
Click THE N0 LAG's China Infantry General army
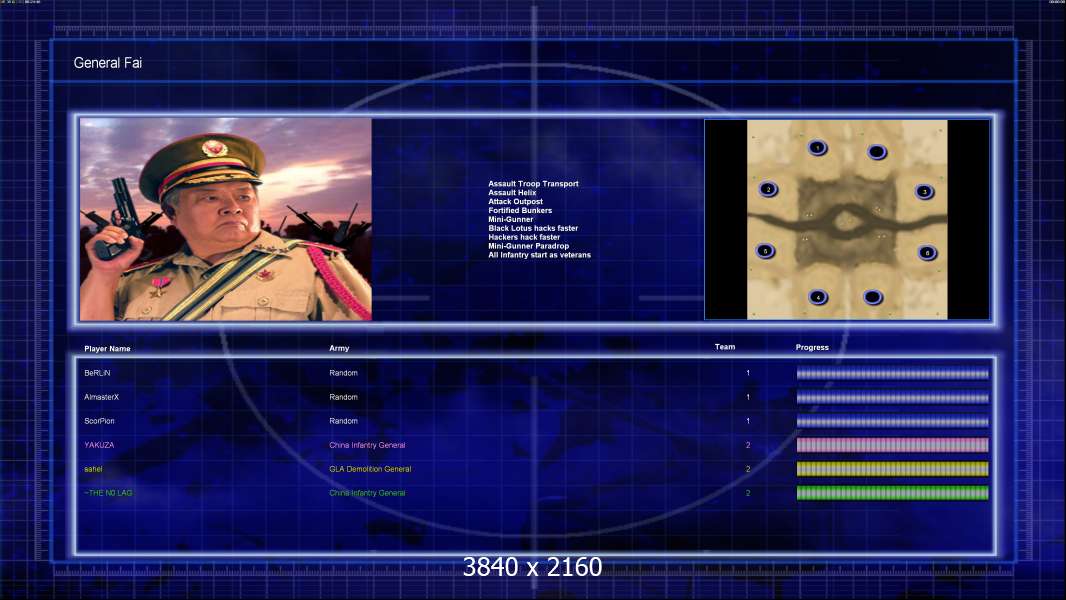(x=367, y=493)
